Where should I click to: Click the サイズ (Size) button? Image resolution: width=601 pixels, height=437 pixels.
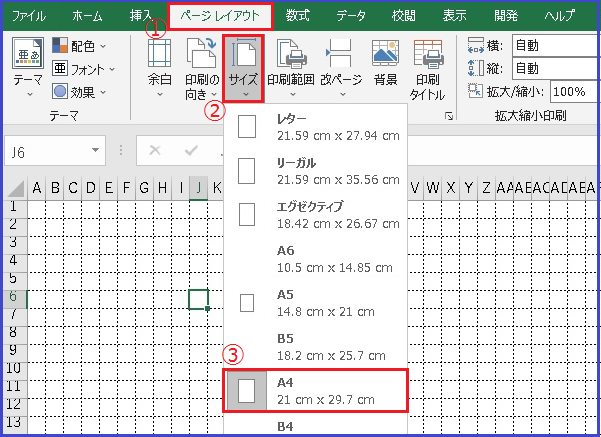[243, 68]
